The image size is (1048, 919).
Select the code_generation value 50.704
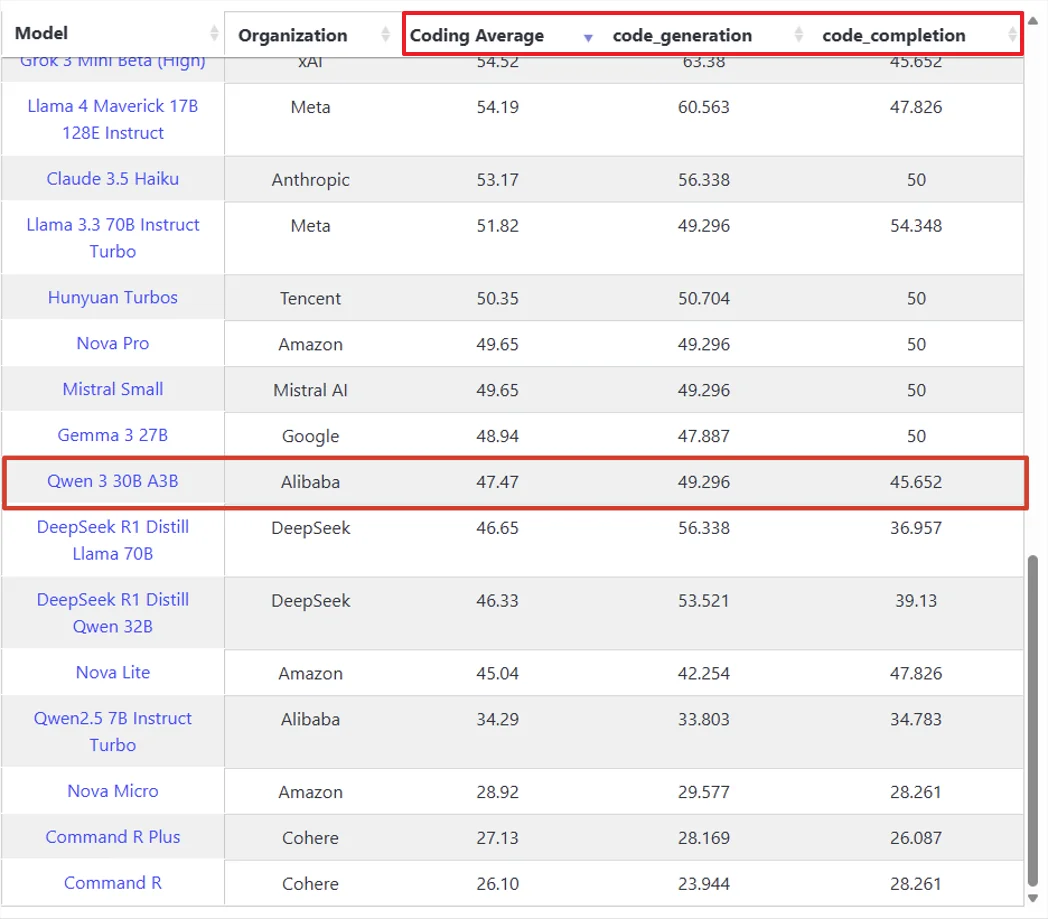click(x=704, y=298)
